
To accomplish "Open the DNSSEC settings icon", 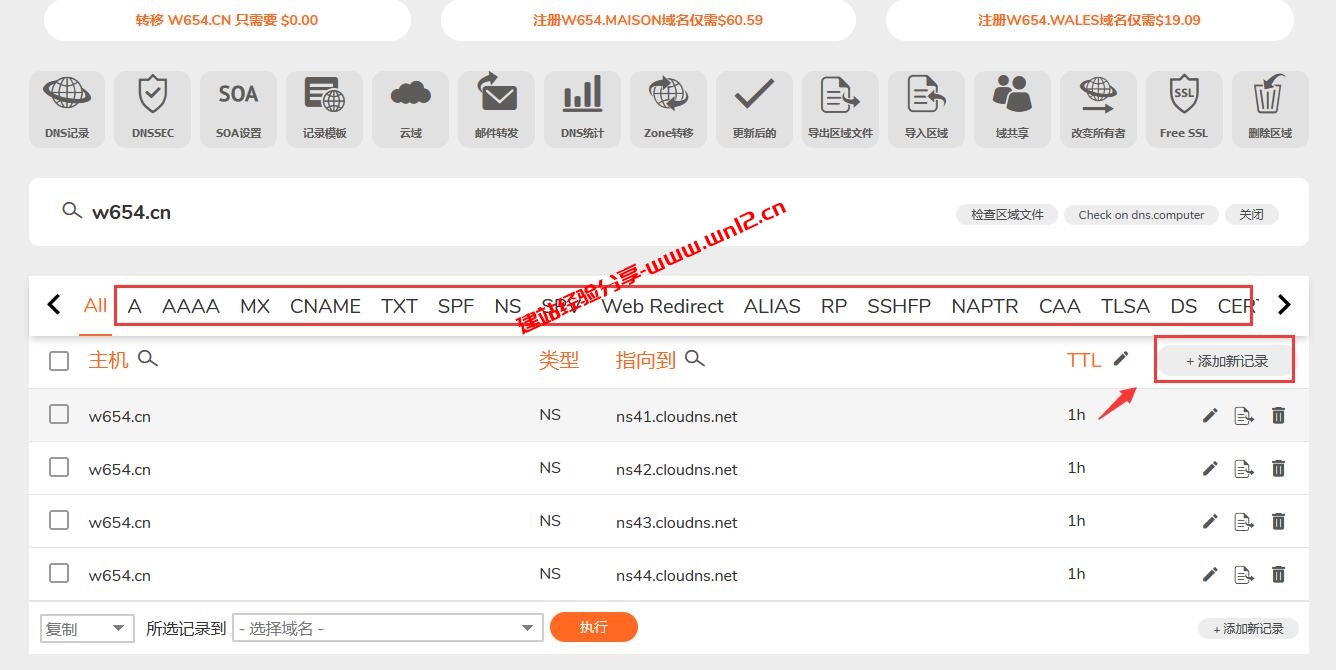I will pyautogui.click(x=152, y=108).
